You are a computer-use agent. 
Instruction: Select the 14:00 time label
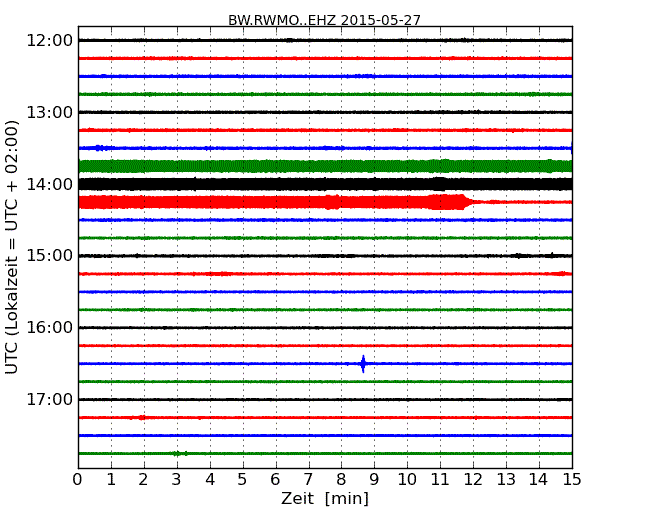[49, 184]
